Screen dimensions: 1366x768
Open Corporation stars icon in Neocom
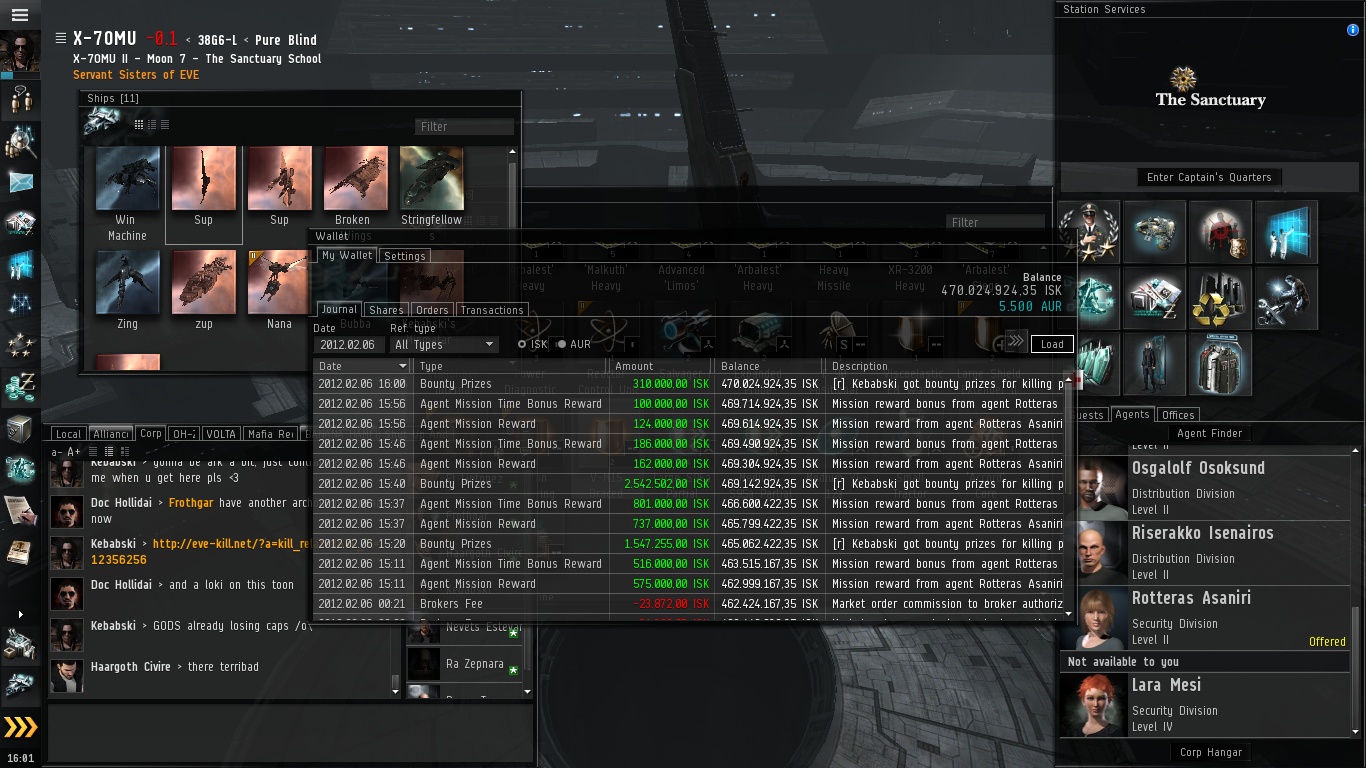tap(20, 346)
